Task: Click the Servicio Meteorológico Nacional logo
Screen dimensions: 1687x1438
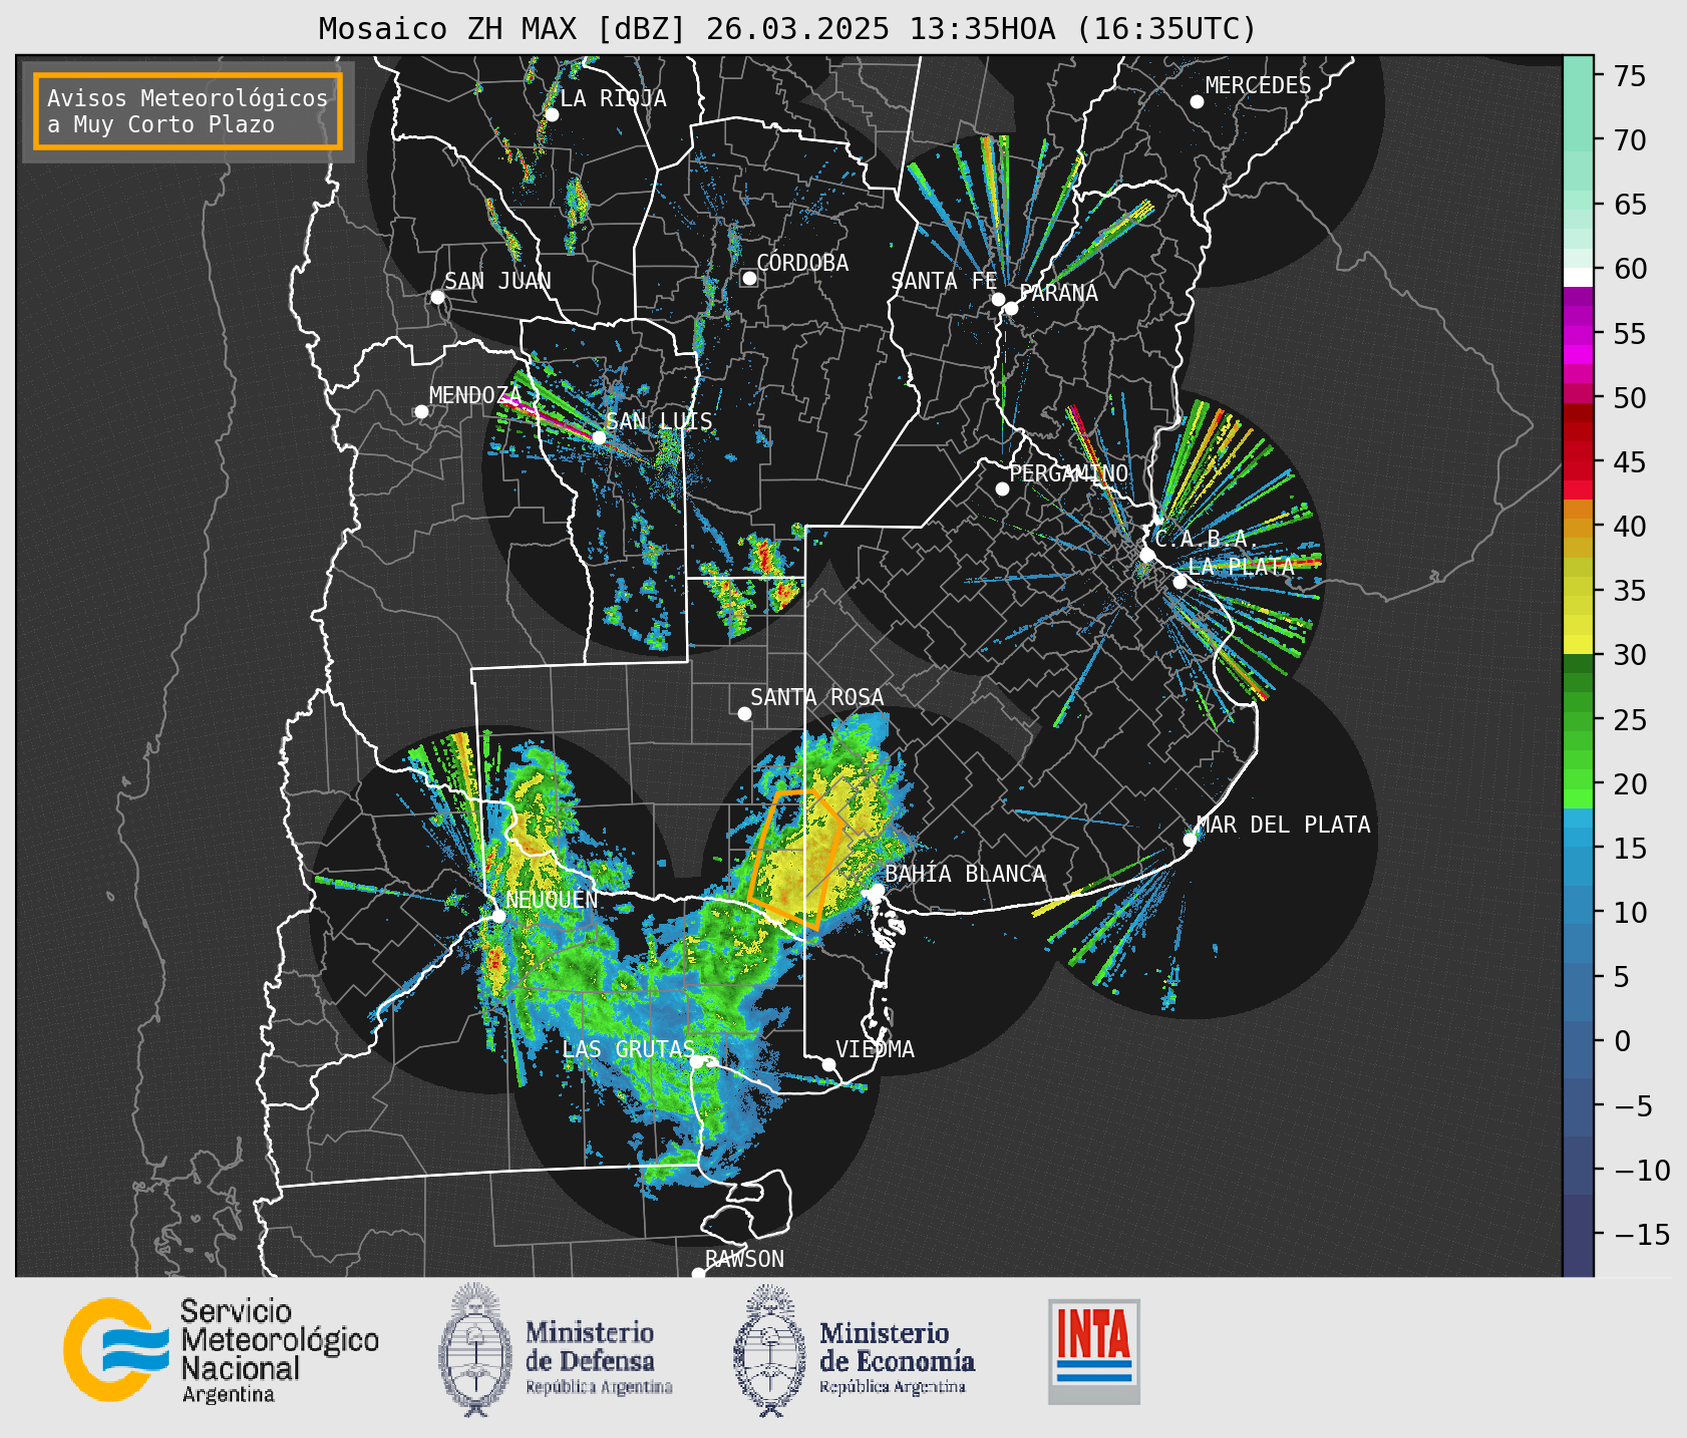Action: (221, 1350)
